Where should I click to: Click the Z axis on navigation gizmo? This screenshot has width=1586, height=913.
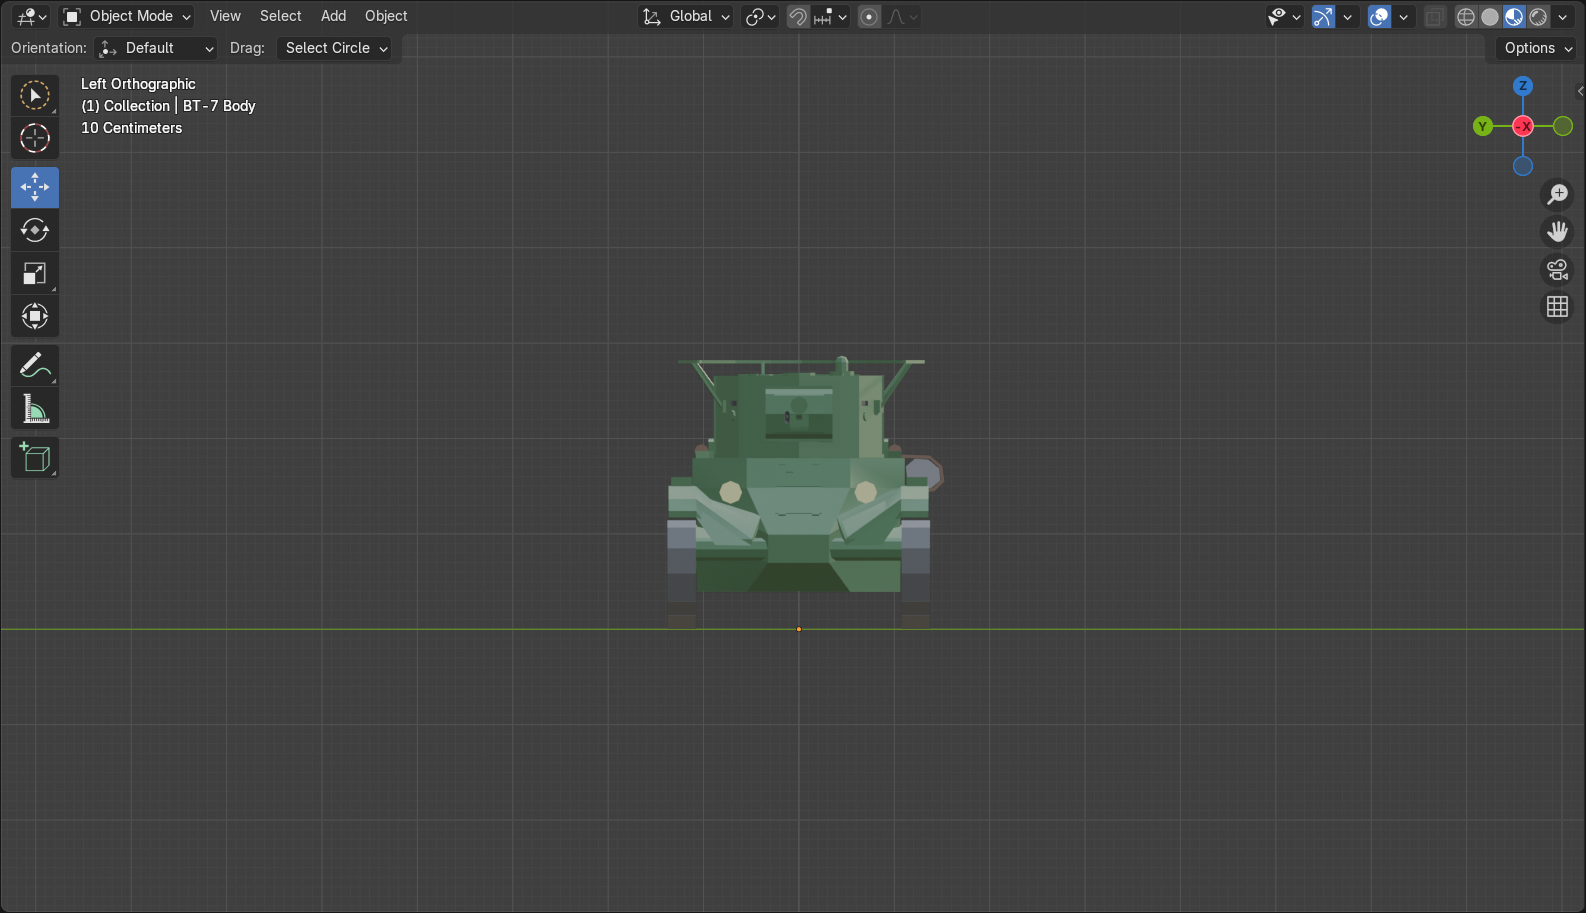pos(1523,86)
